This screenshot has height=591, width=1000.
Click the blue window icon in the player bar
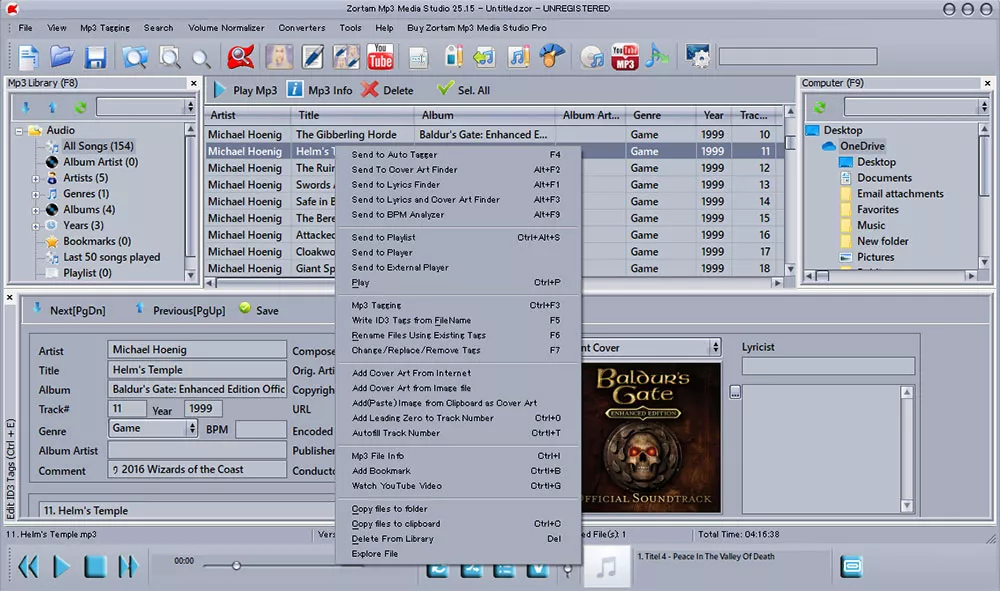point(851,566)
